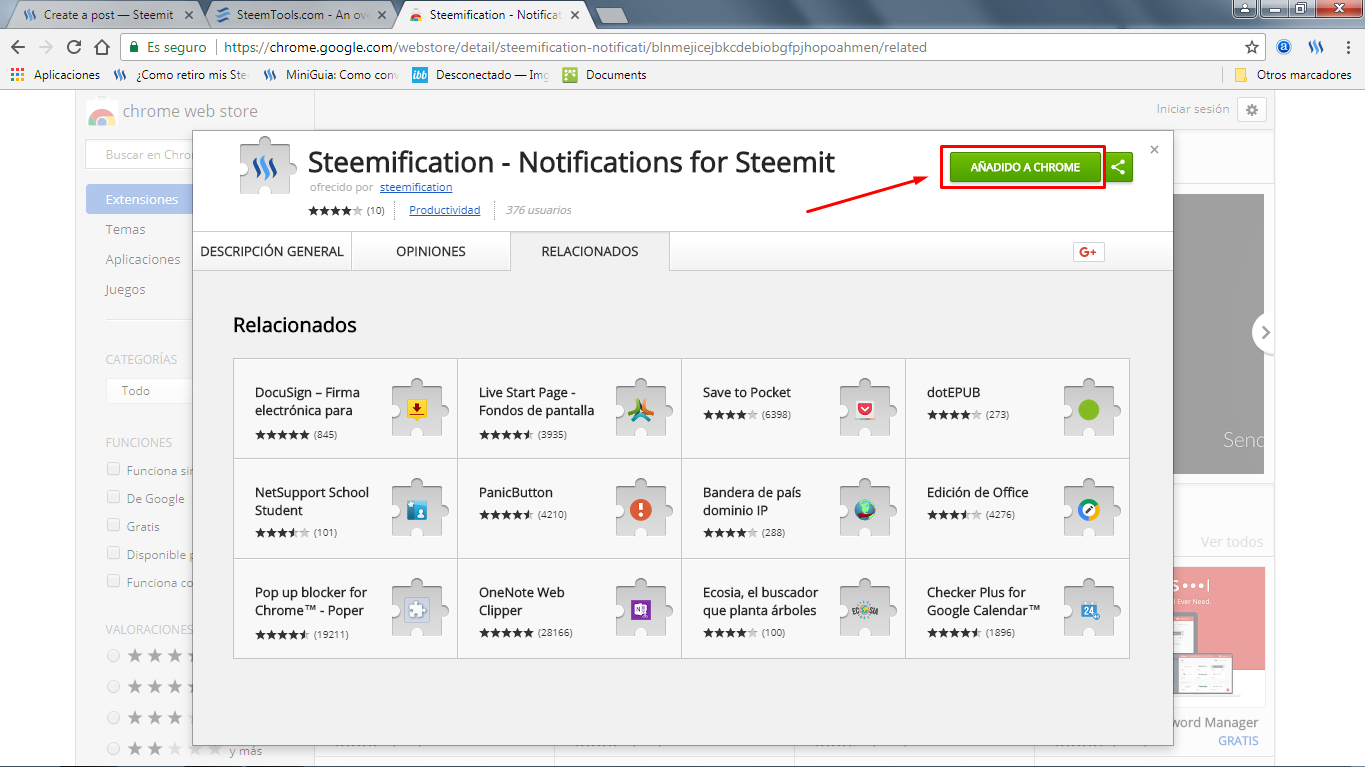Open the Productividad category link
The image size is (1365, 767).
click(x=445, y=210)
